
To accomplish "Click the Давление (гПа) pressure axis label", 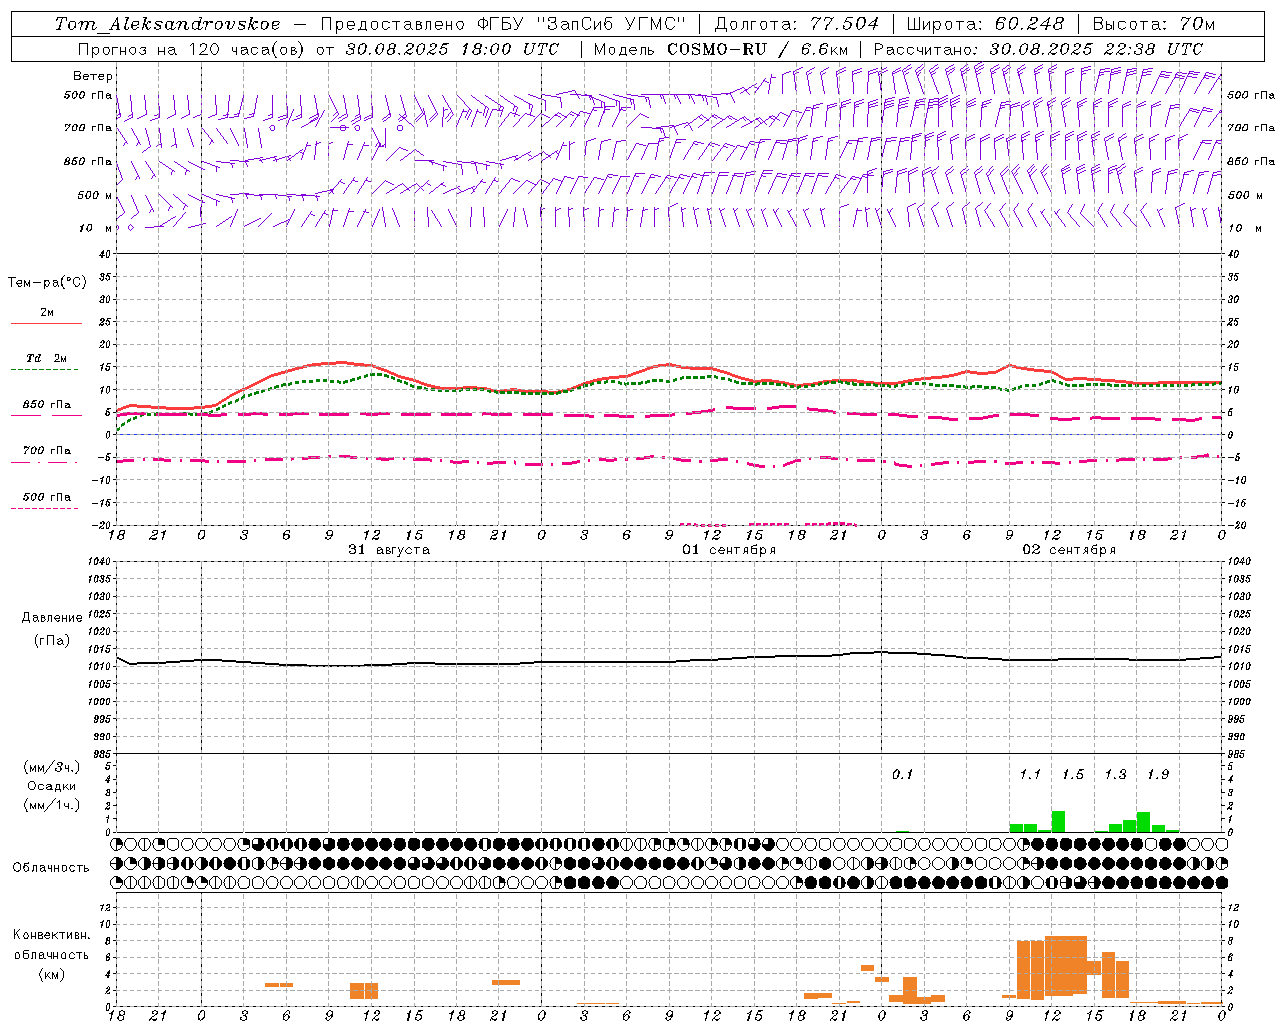I will coord(52,629).
